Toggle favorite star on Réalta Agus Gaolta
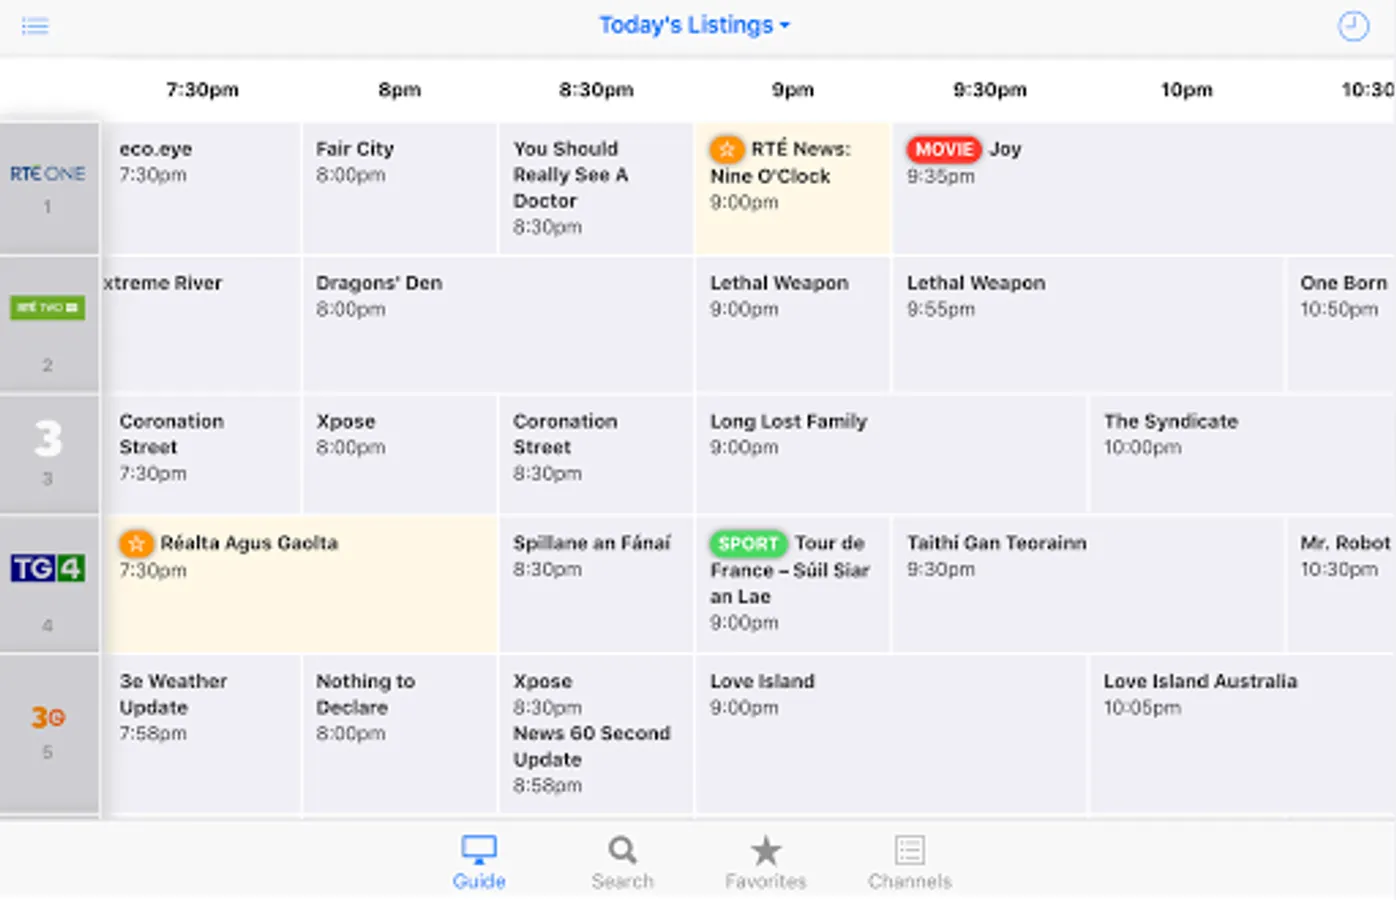This screenshot has width=1396, height=900. (x=136, y=544)
